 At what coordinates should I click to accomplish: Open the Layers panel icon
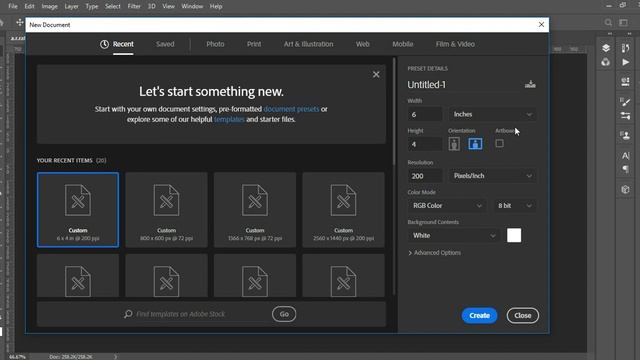click(606, 48)
